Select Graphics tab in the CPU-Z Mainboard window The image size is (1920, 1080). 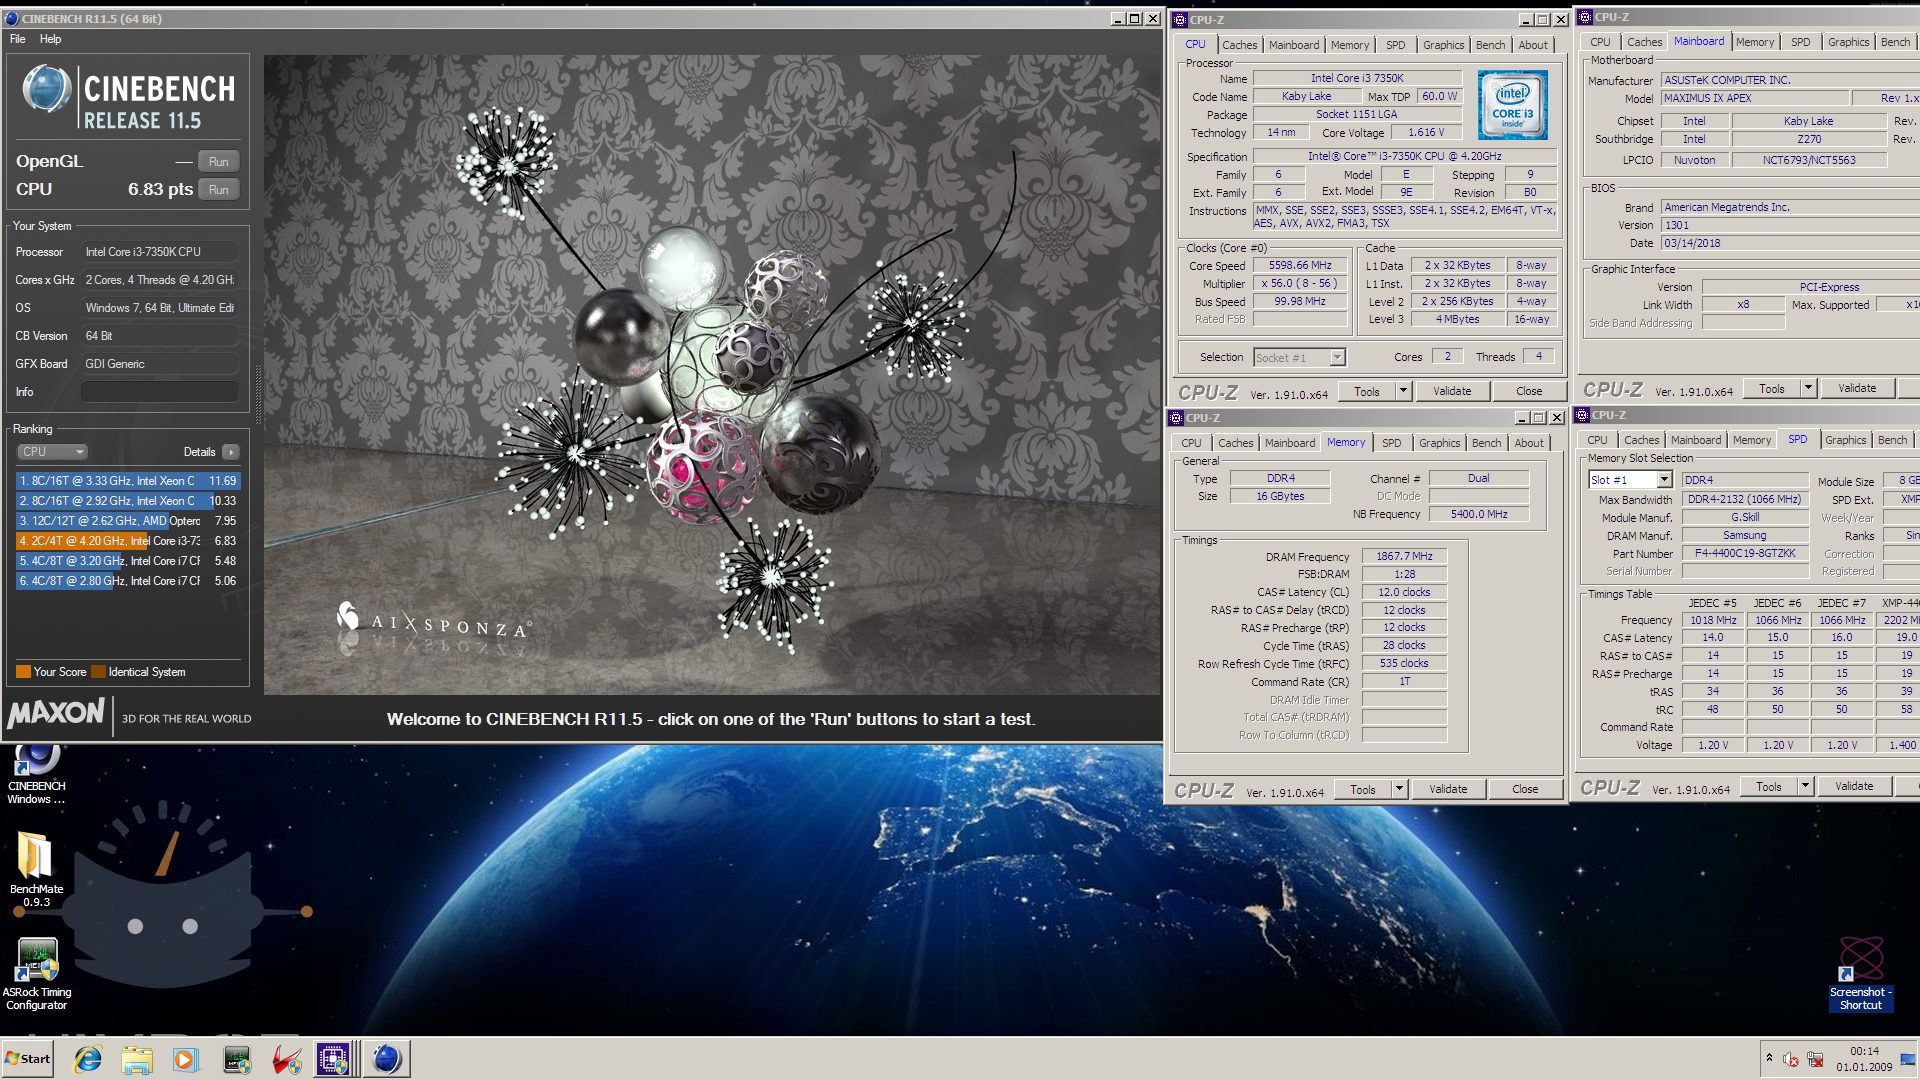(1848, 42)
